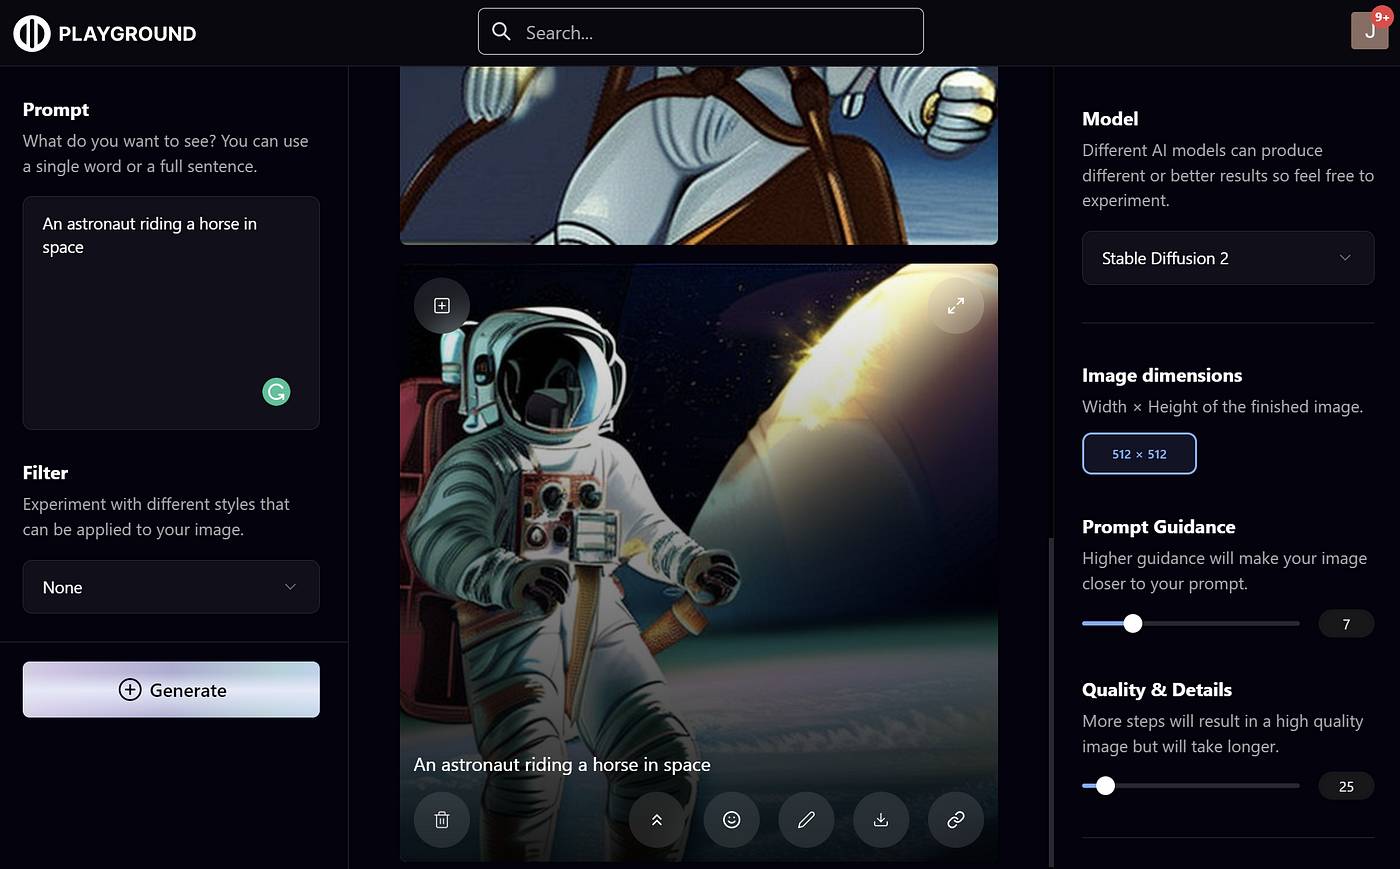1400x869 pixels.
Task: Click the upscale double-chevron icon
Action: click(657, 820)
